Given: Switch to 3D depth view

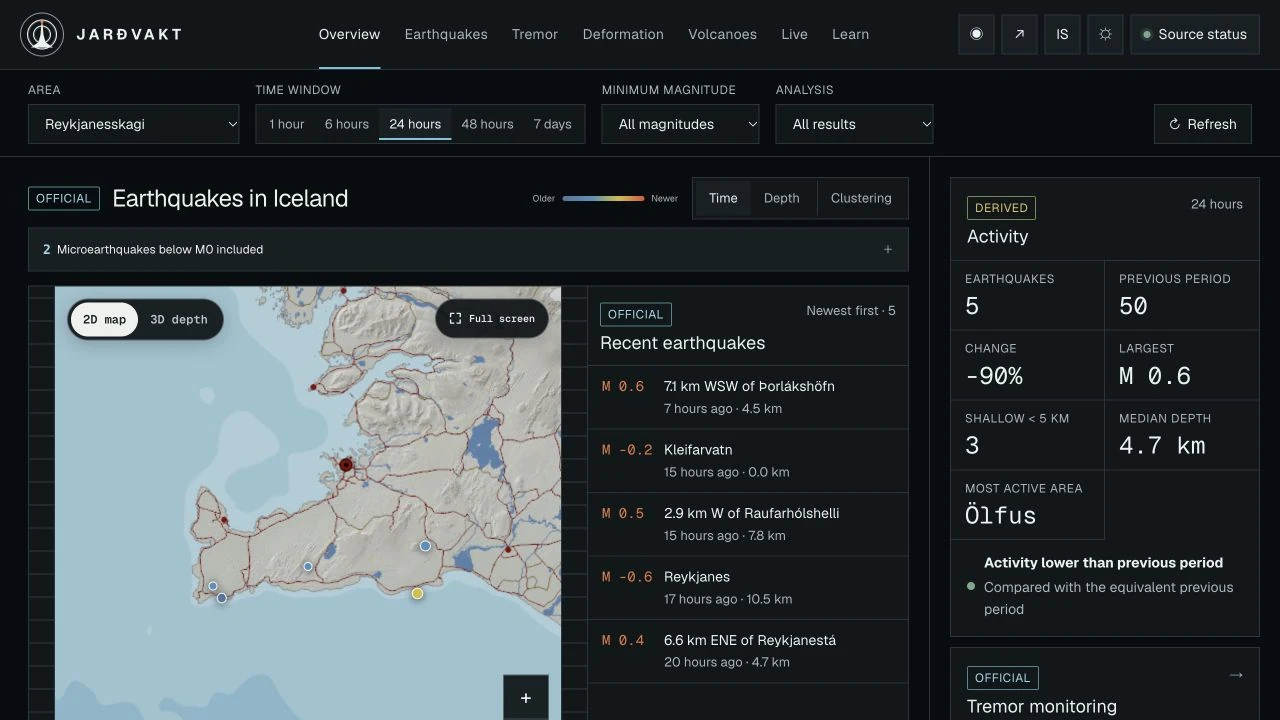Looking at the screenshot, I should pos(179,320).
